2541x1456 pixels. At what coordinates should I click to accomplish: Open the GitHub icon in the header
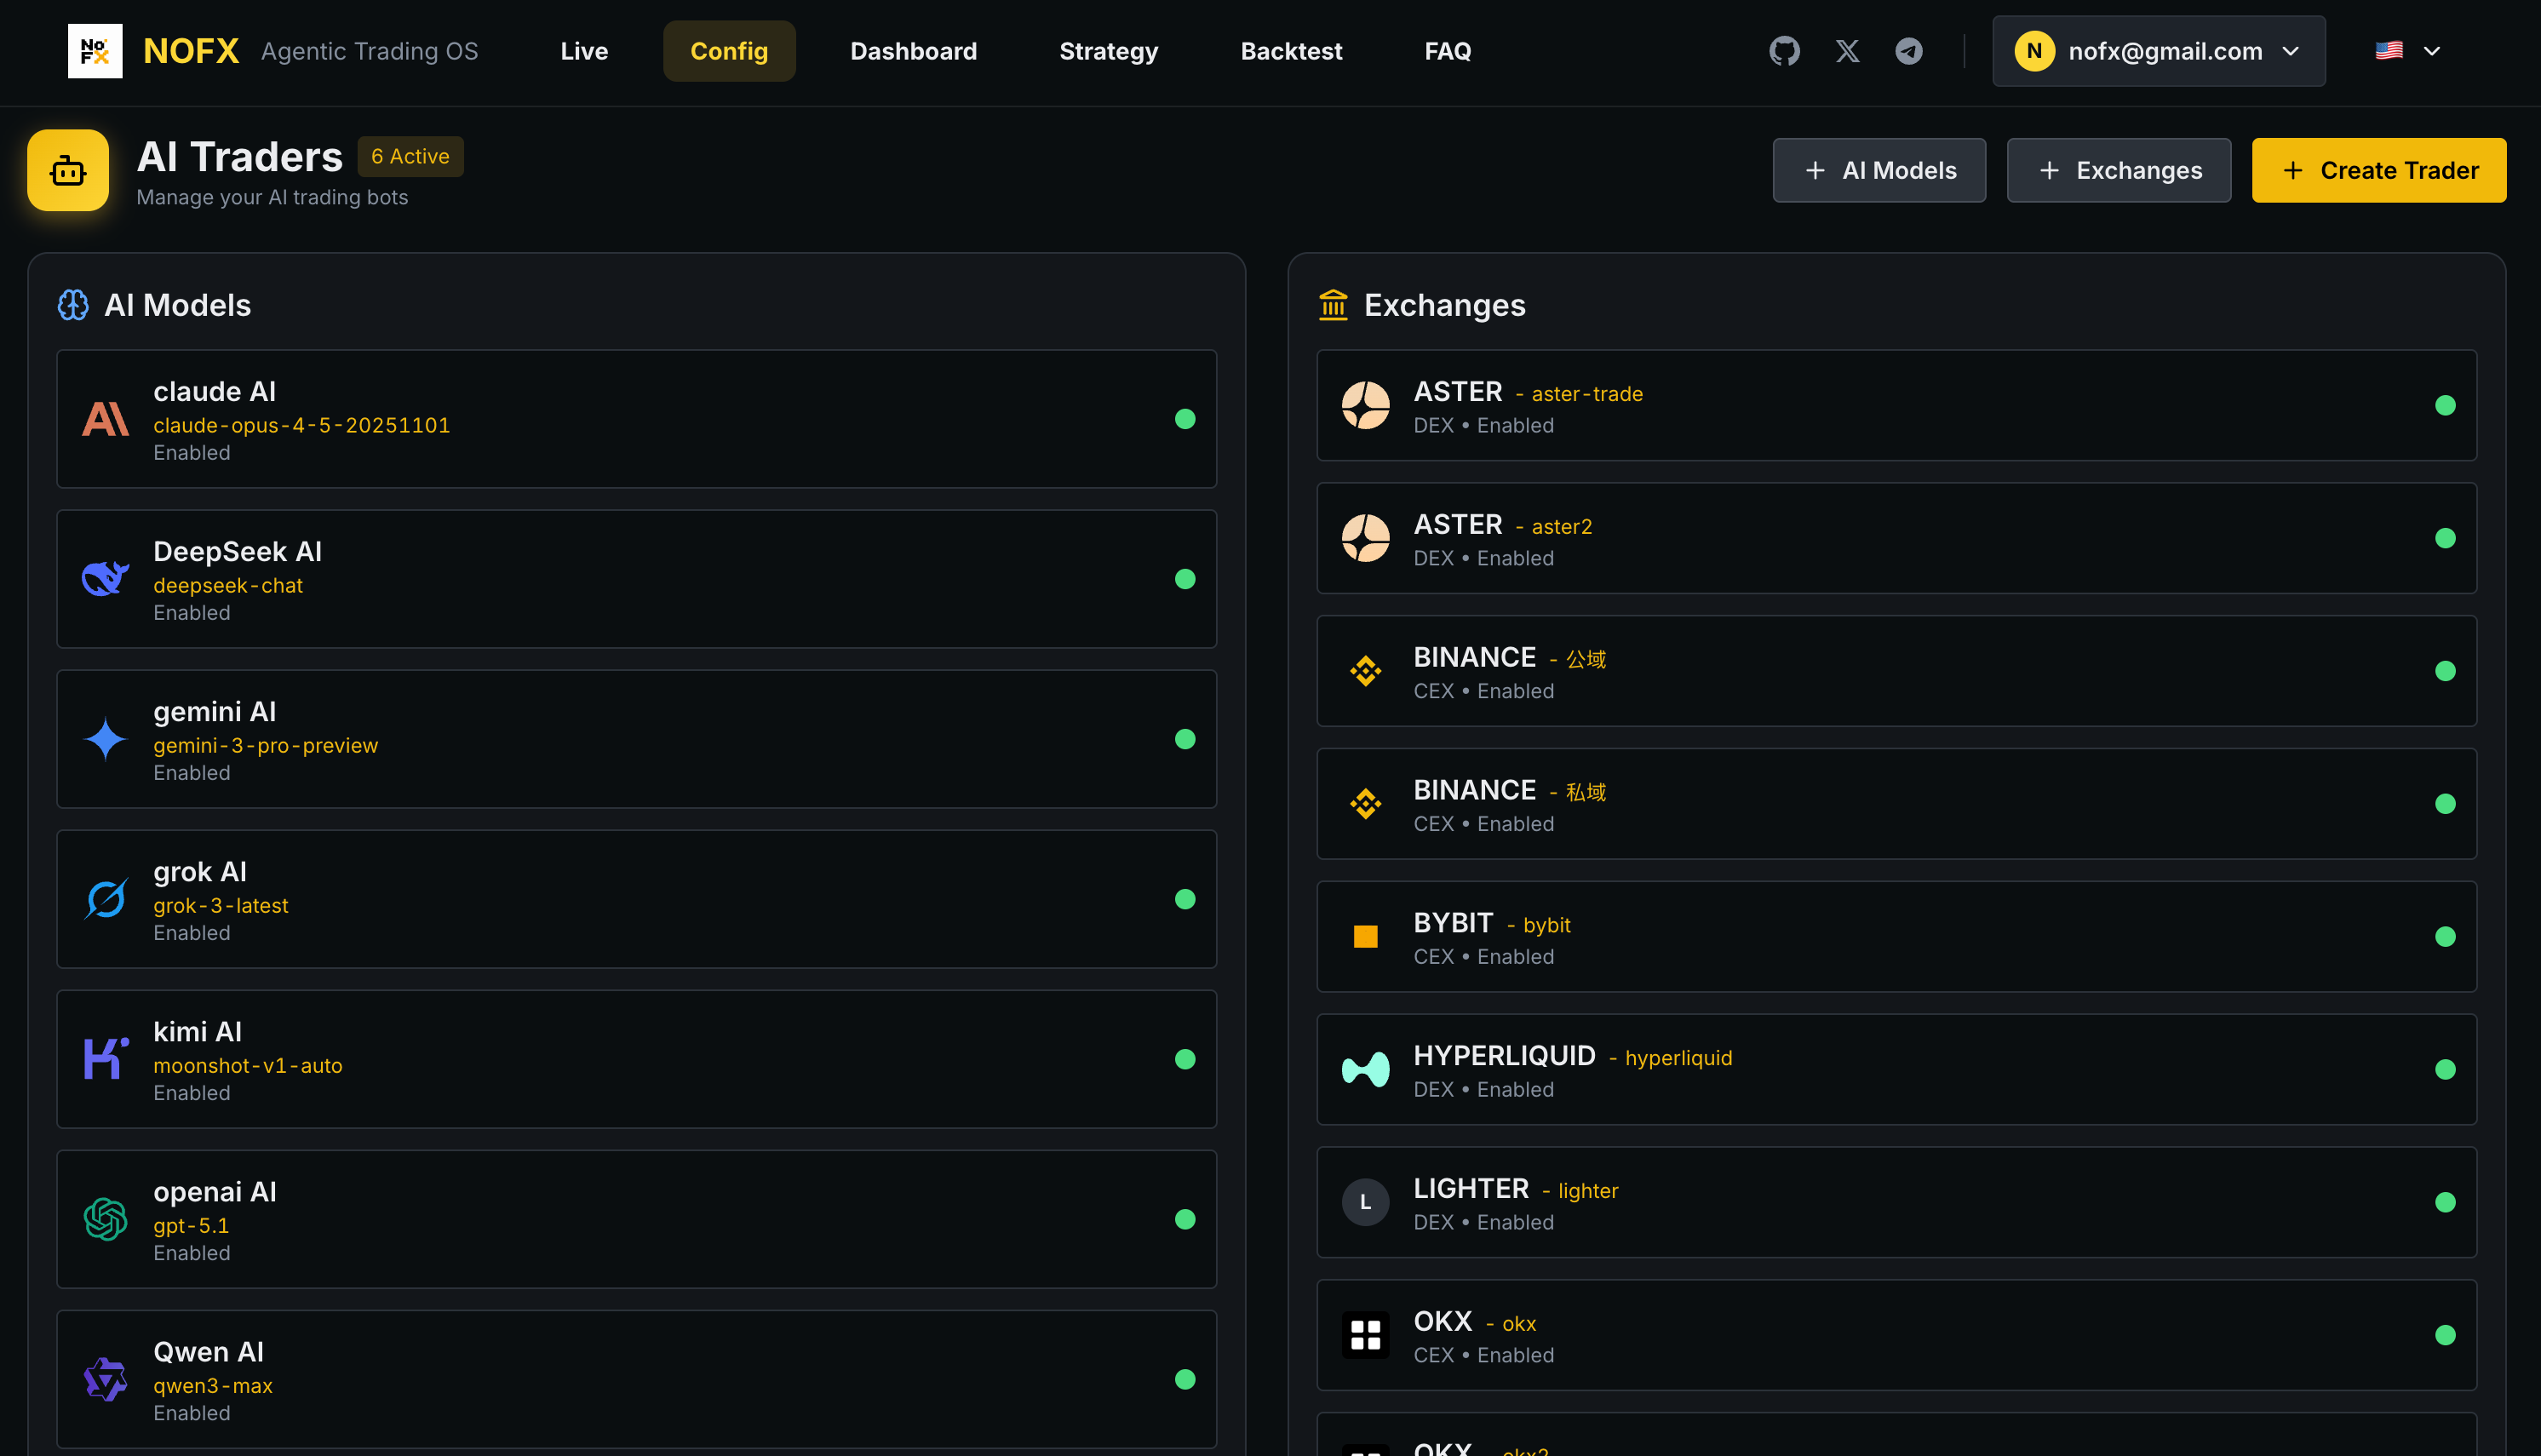pos(1785,51)
